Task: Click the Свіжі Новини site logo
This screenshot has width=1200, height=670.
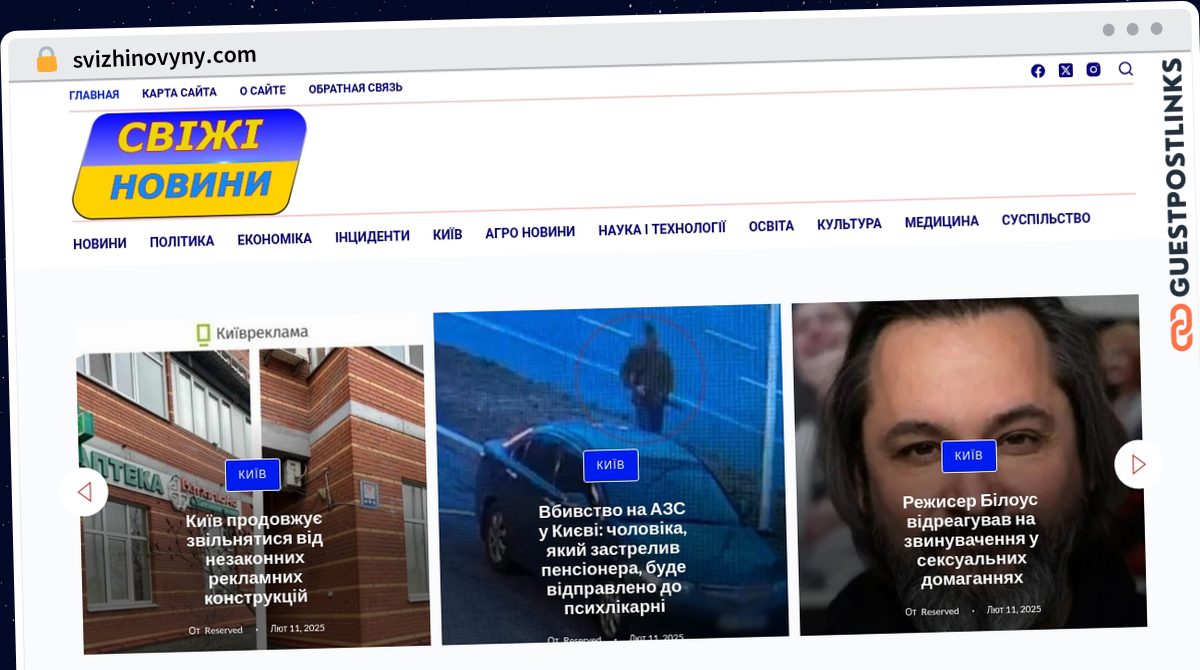Action: [189, 163]
